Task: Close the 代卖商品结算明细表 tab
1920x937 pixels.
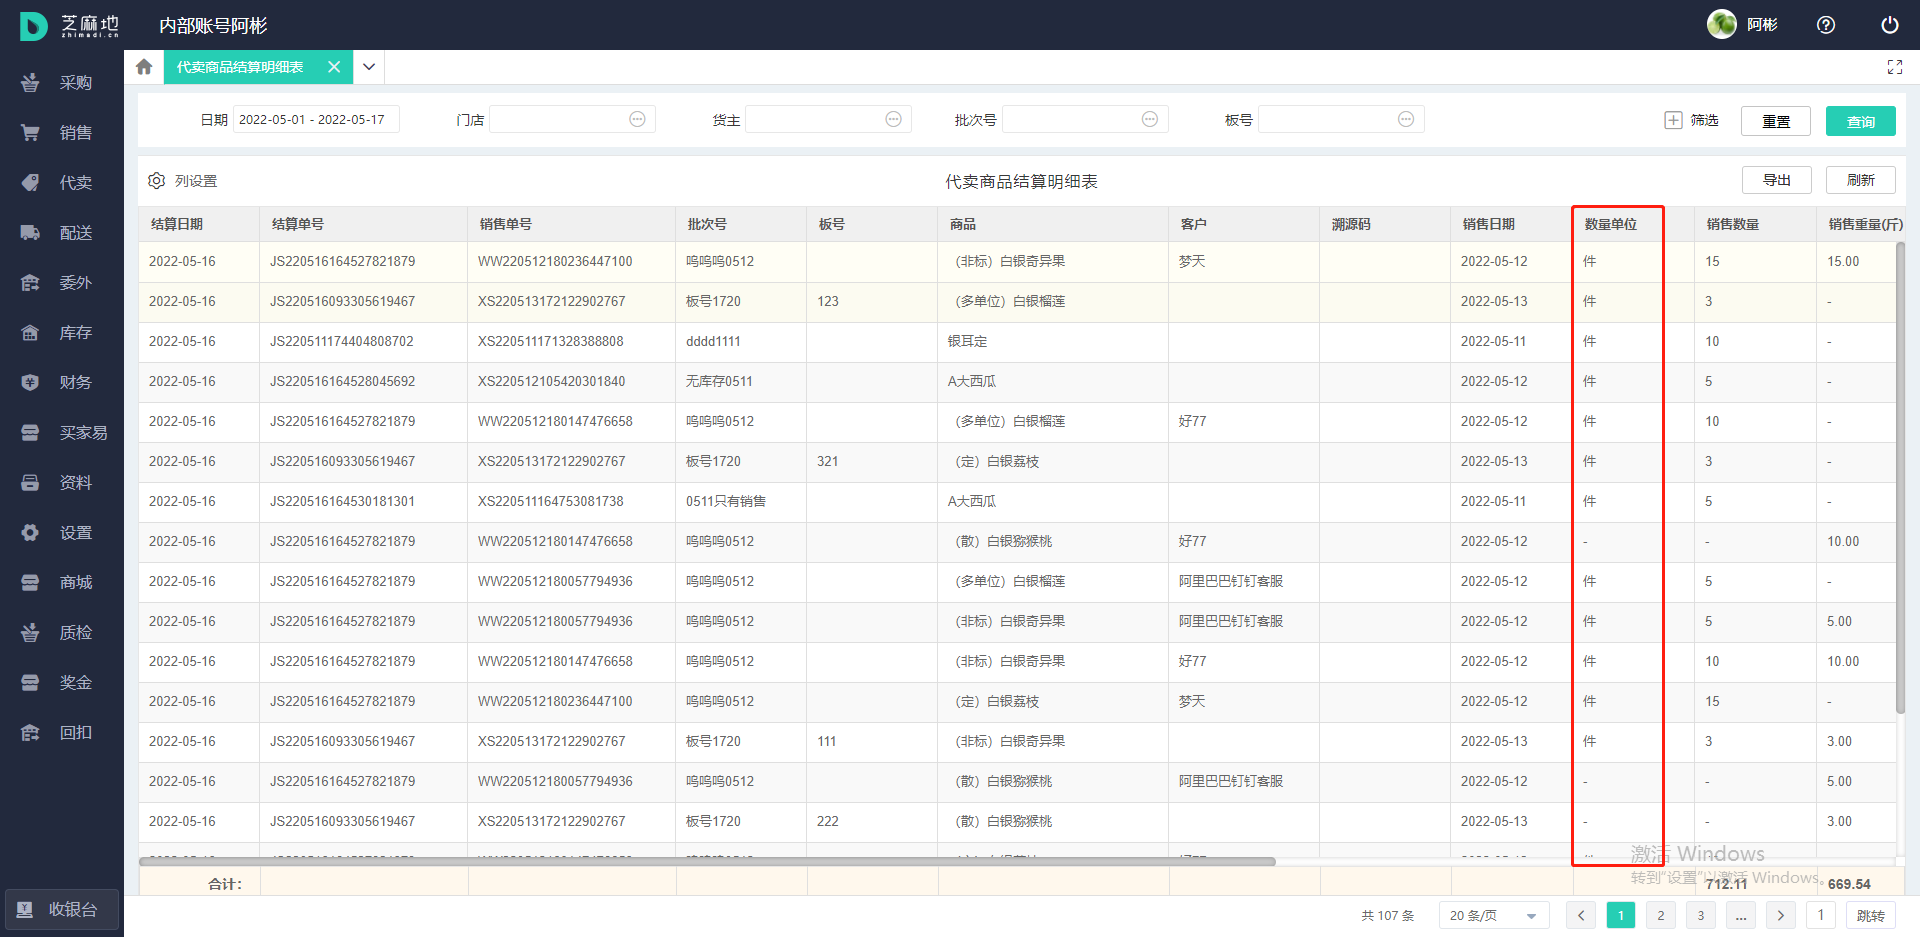Action: click(334, 67)
